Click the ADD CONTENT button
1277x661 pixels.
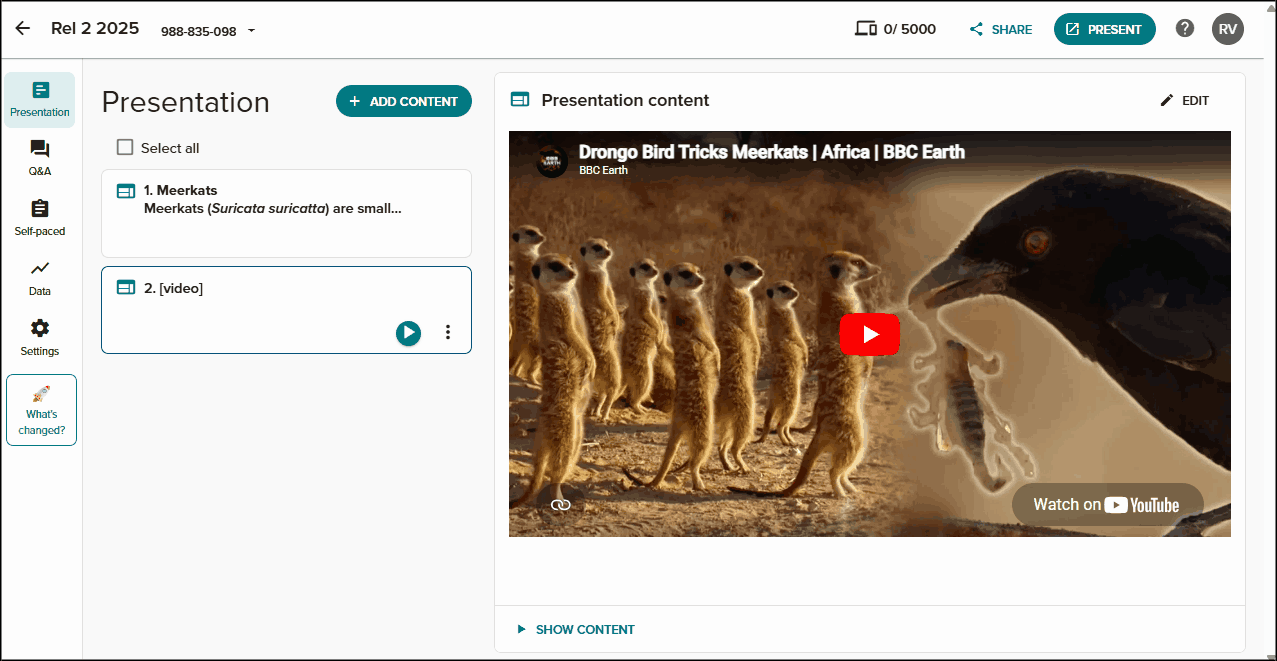[404, 101]
